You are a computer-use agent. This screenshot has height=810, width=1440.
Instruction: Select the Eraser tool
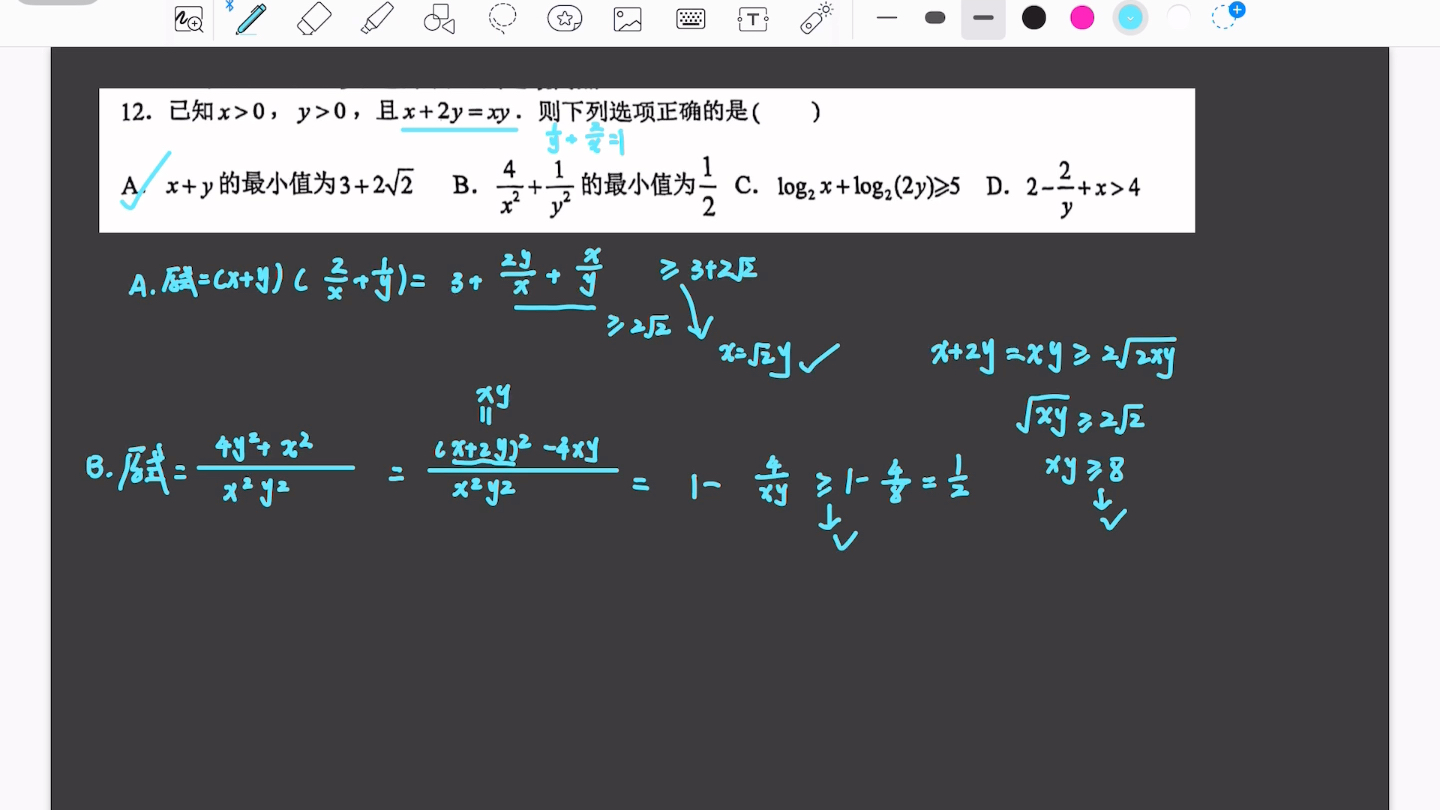[x=314, y=19]
